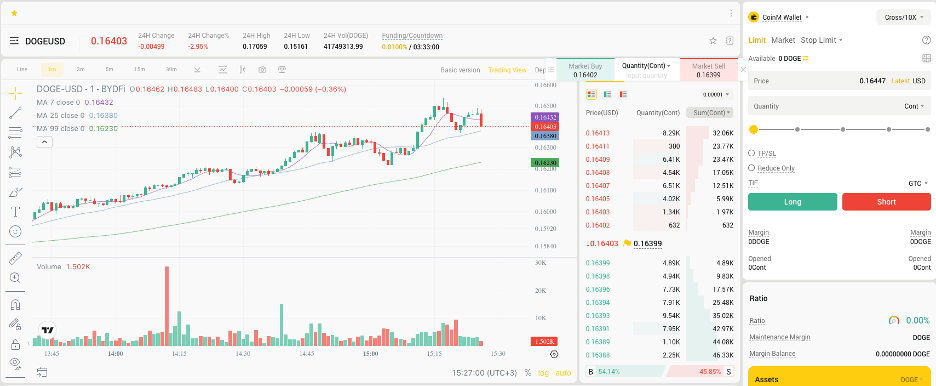Viewport: 936px width, 386px height.
Task: Open the hamburger menu beside DOGEUSD
Action: click(14, 41)
